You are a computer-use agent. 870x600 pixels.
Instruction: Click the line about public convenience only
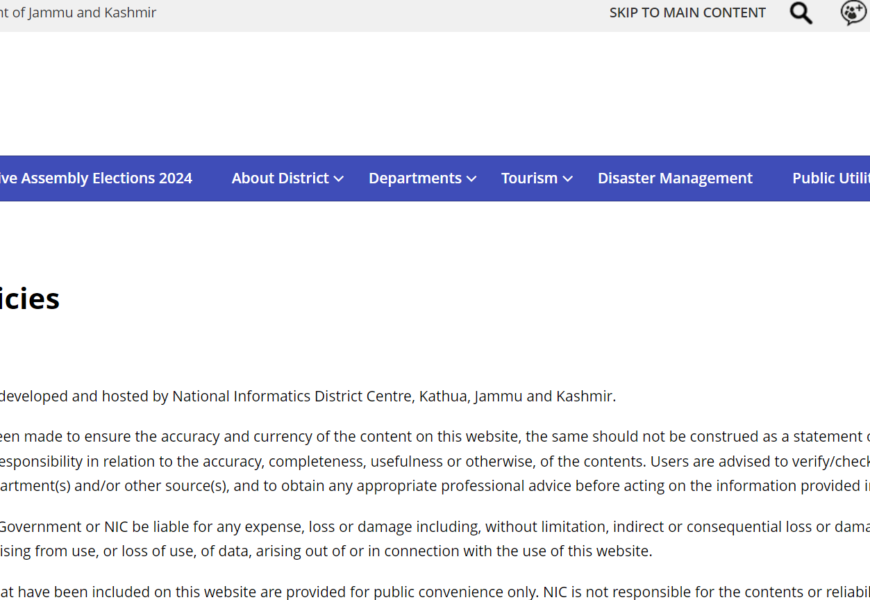click(x=430, y=591)
